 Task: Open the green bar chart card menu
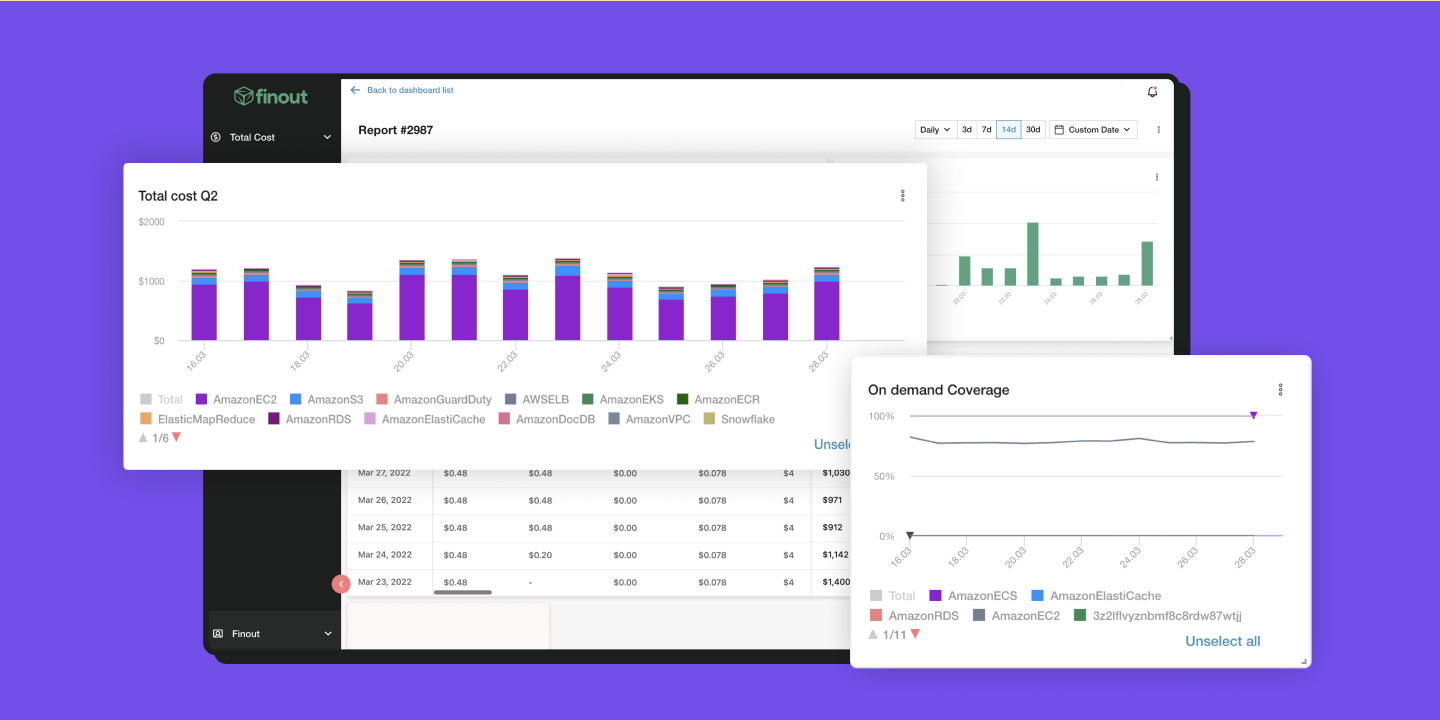coord(1157,177)
